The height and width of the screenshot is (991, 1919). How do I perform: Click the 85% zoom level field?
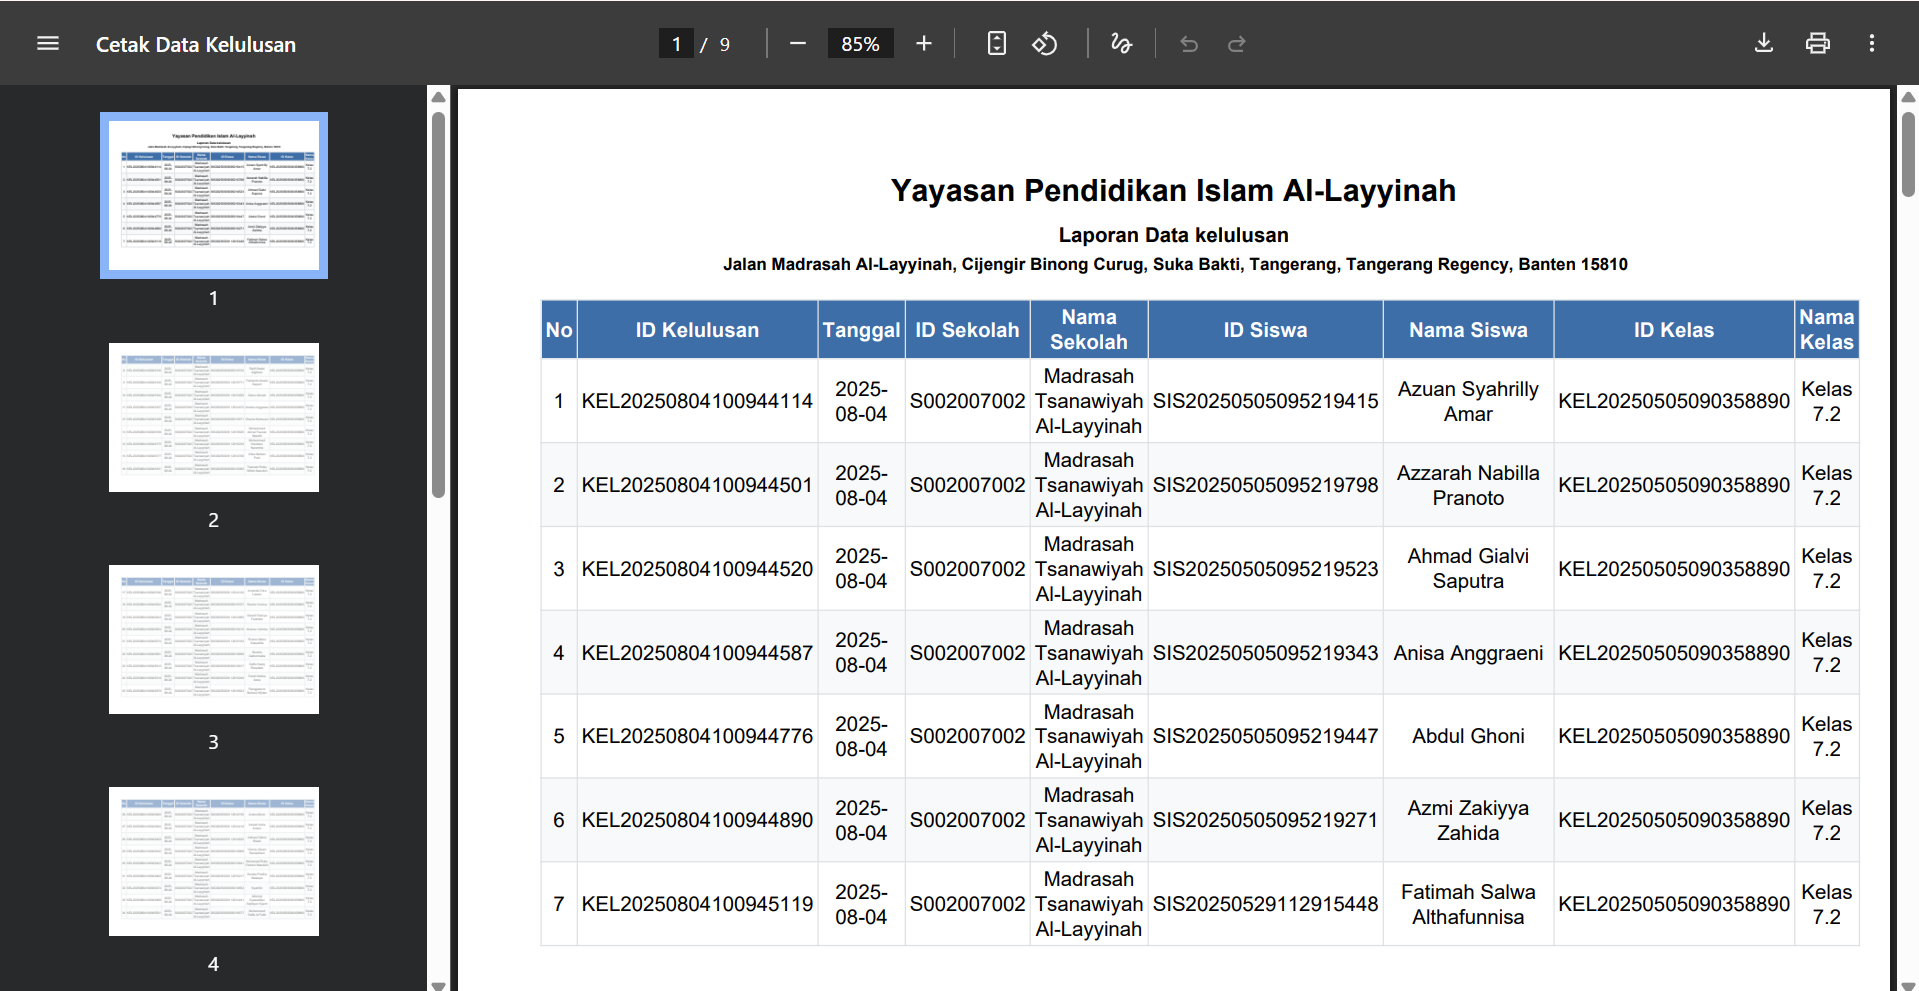pyautogui.click(x=860, y=44)
